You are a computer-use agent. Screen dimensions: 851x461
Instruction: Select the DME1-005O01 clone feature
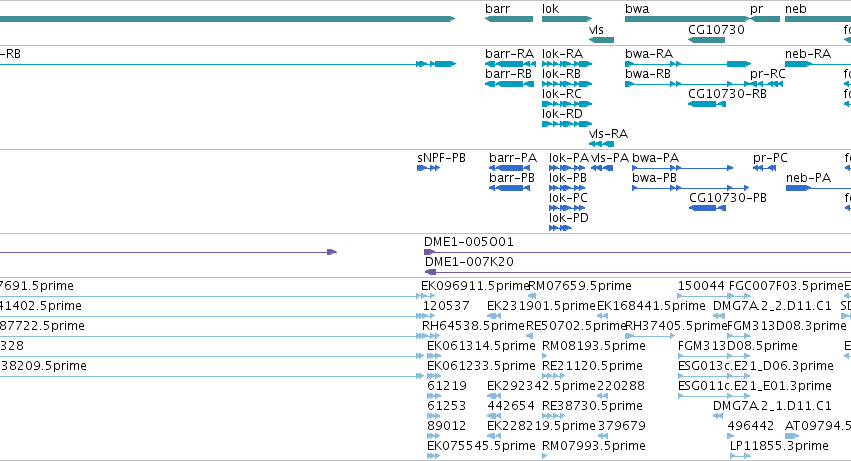point(637,252)
